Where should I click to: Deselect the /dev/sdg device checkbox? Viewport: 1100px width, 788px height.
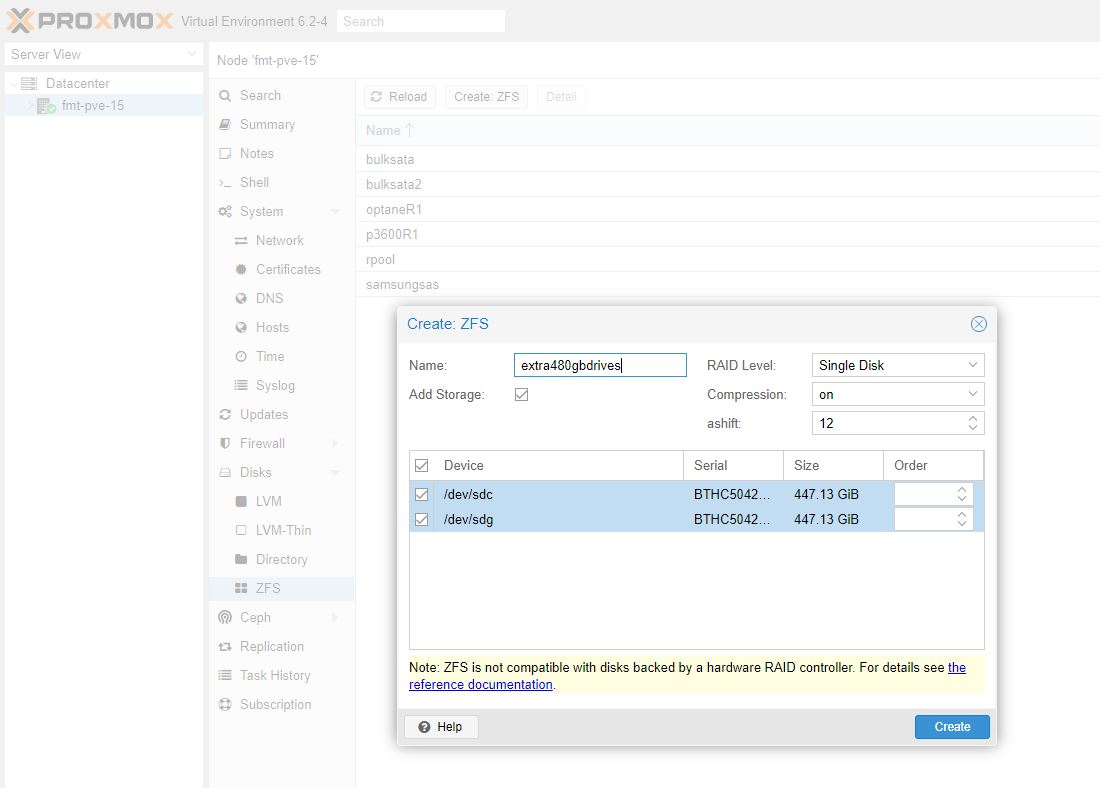click(422, 519)
